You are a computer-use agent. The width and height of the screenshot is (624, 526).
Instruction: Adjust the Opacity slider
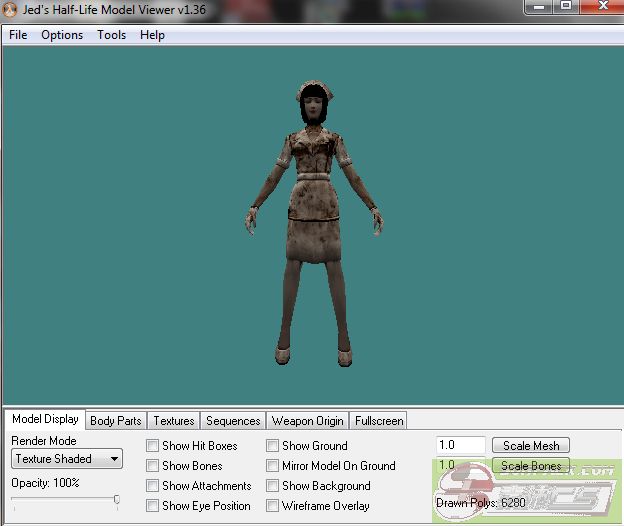point(116,499)
